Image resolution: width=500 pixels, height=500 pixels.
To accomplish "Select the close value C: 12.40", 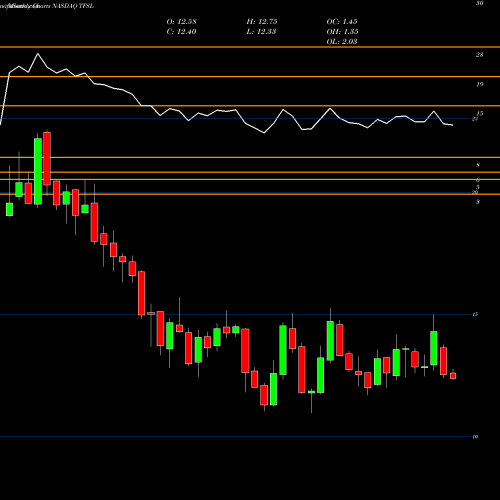I will tap(181, 32).
